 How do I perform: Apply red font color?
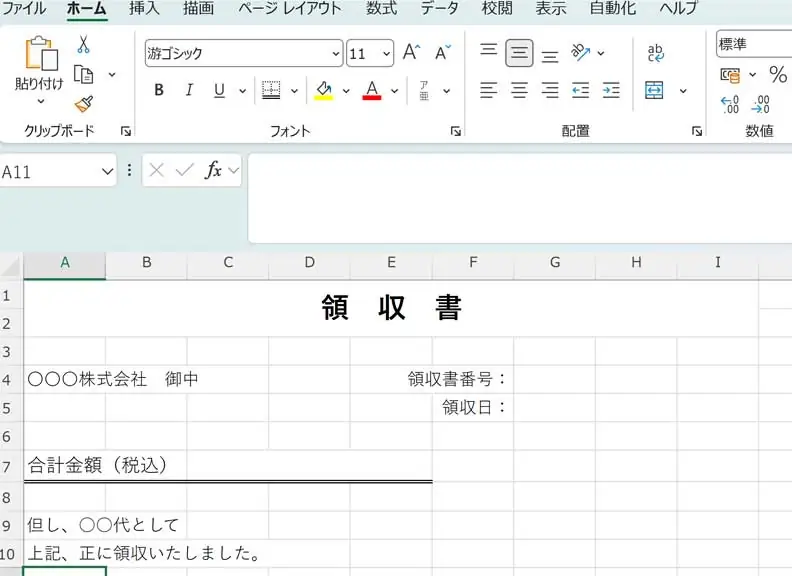372,90
